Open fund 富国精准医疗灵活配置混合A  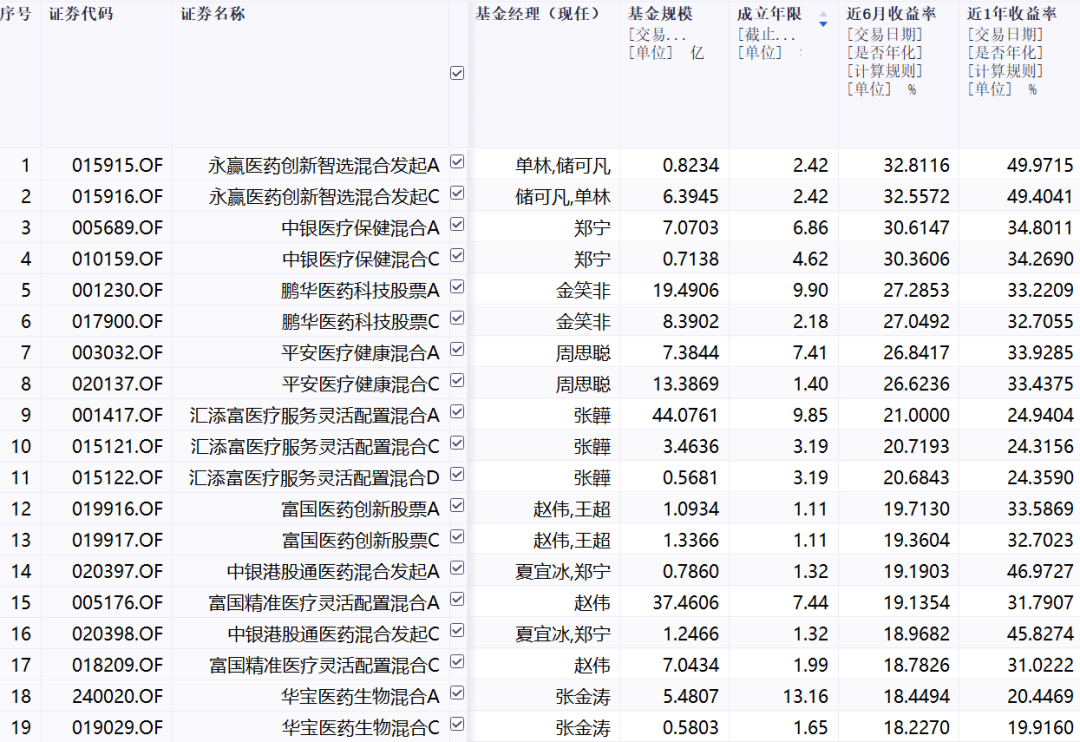[x=324, y=604]
